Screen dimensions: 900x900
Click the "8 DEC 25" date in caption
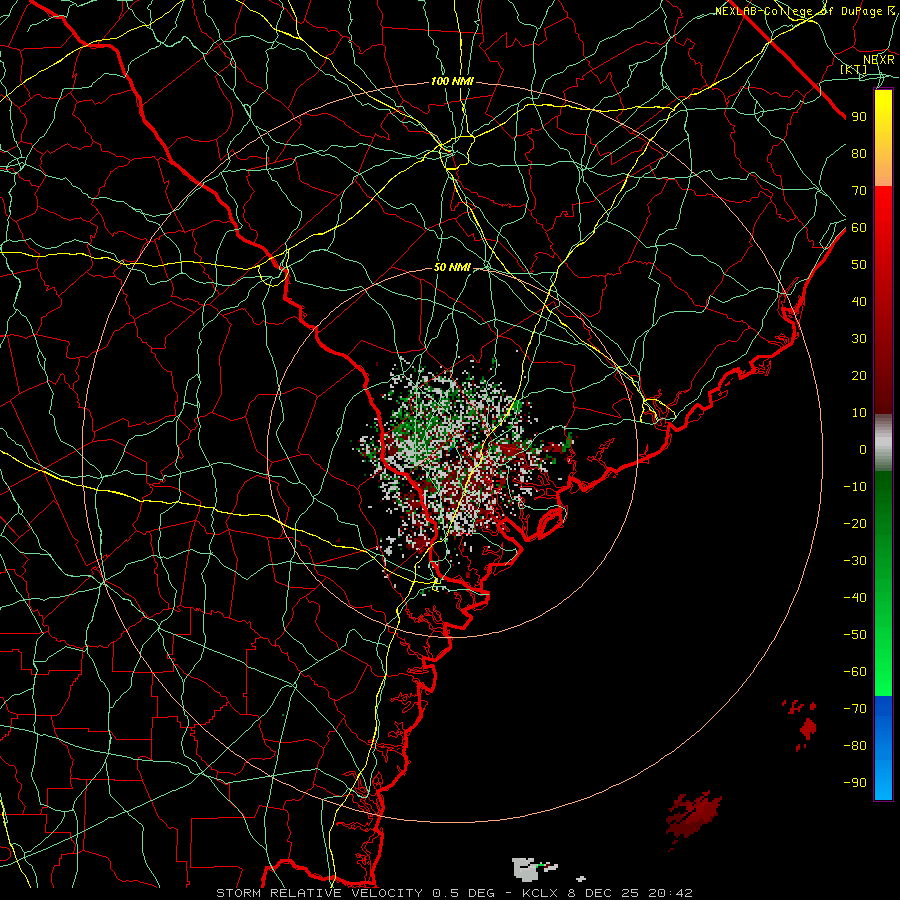[604, 893]
